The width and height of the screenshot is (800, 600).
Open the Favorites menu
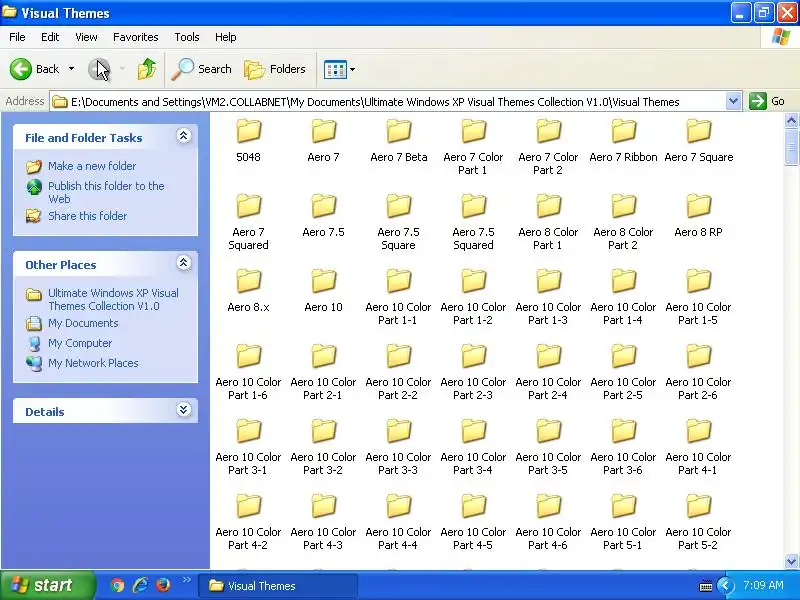point(136,37)
